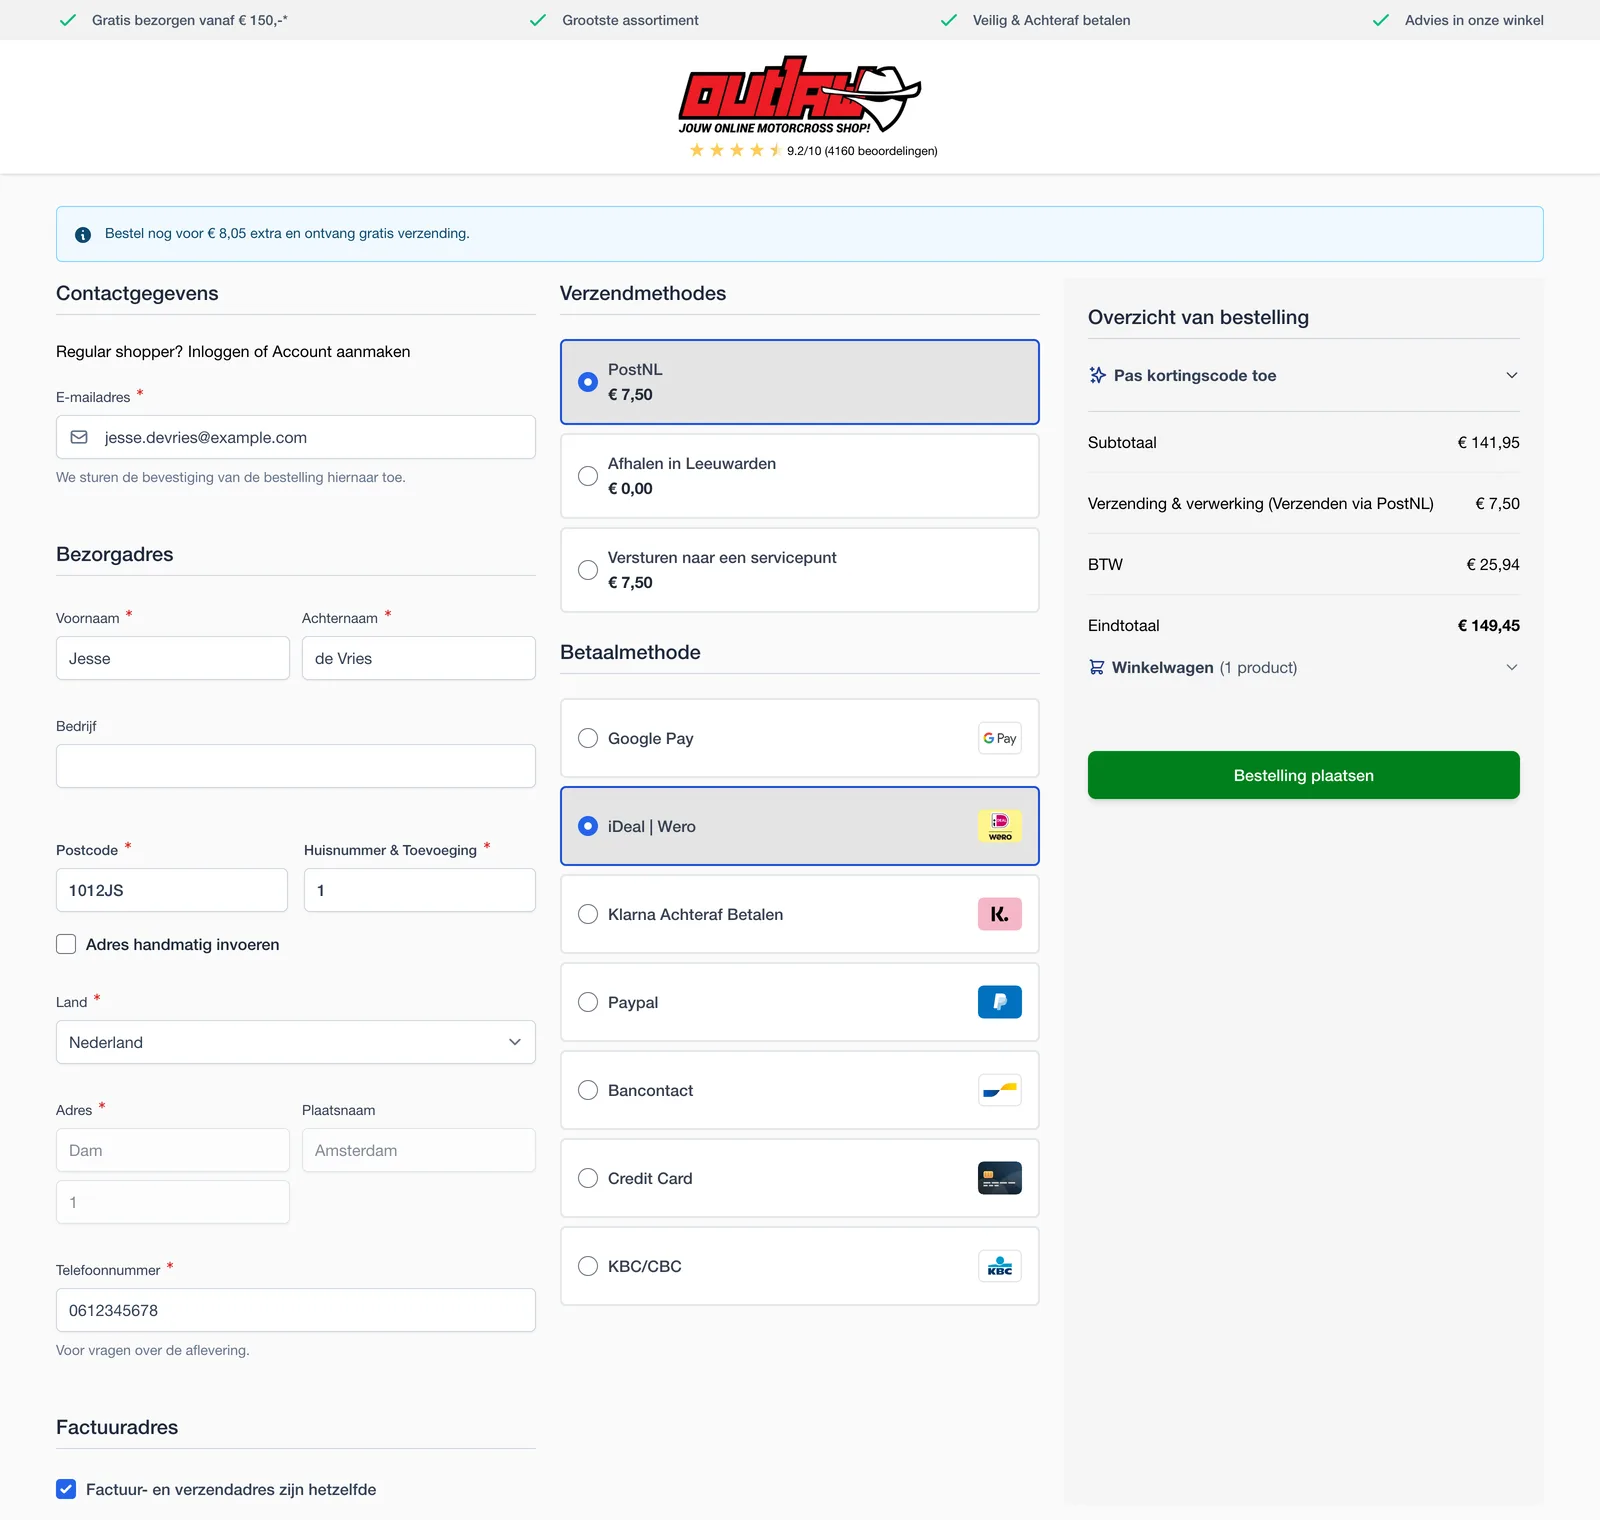Click the E-mailadres input field
1600x1520 pixels.
pos(296,437)
